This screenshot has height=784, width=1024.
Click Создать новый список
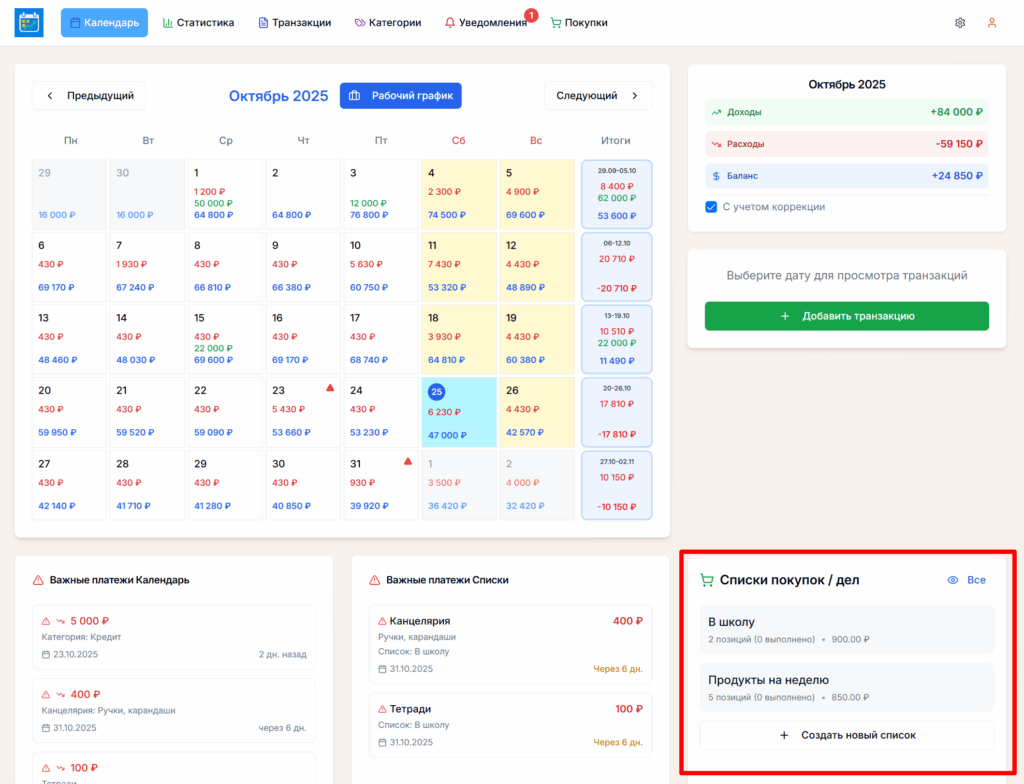point(846,735)
